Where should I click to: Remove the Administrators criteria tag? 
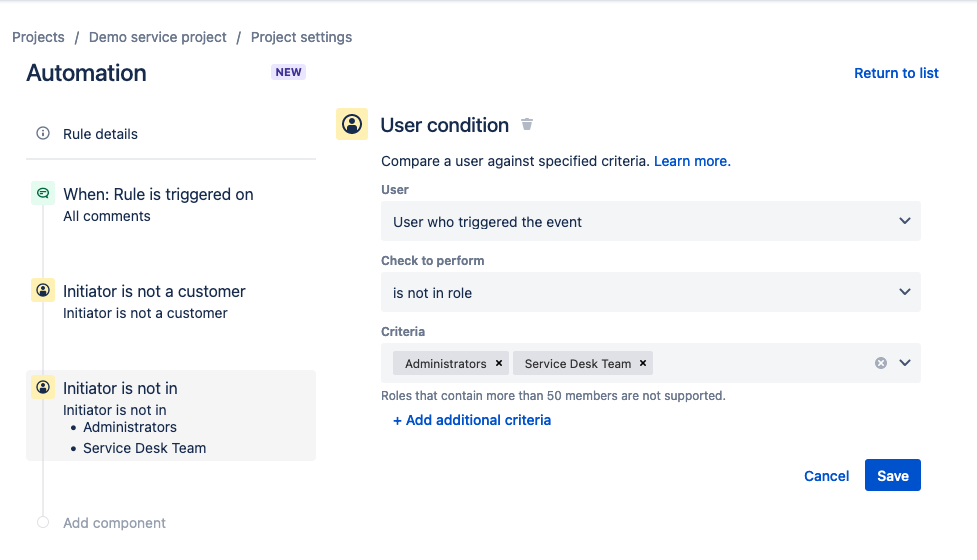499,363
